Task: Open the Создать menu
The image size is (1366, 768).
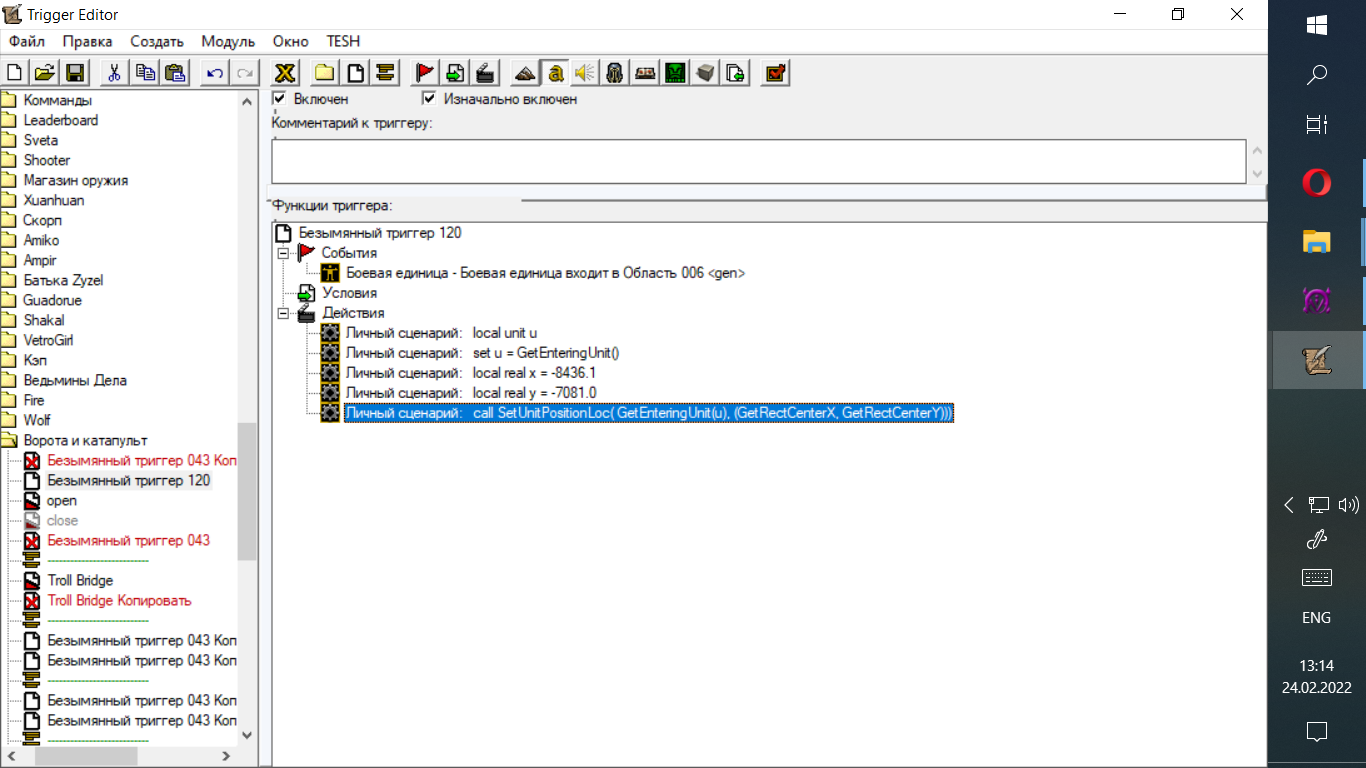Action: click(x=157, y=42)
